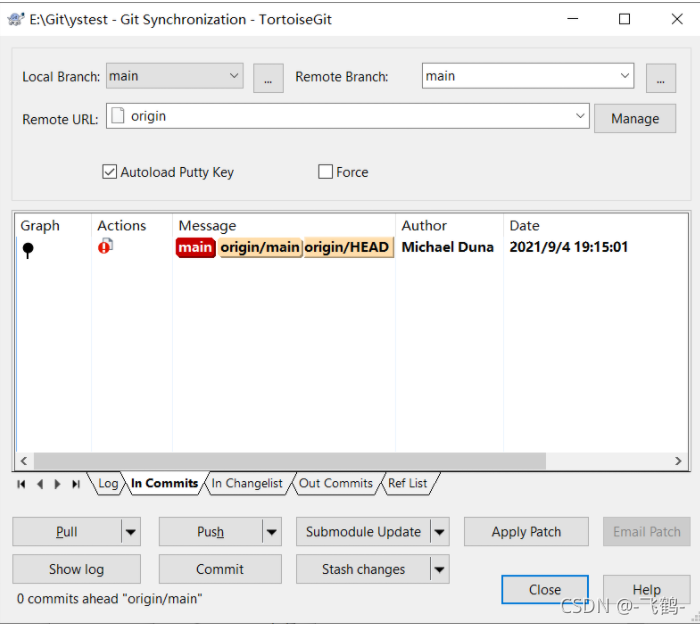The image size is (700, 624).
Task: Click the horizontal scrollbar thumb in commit list
Action: pyautogui.click(x=290, y=461)
